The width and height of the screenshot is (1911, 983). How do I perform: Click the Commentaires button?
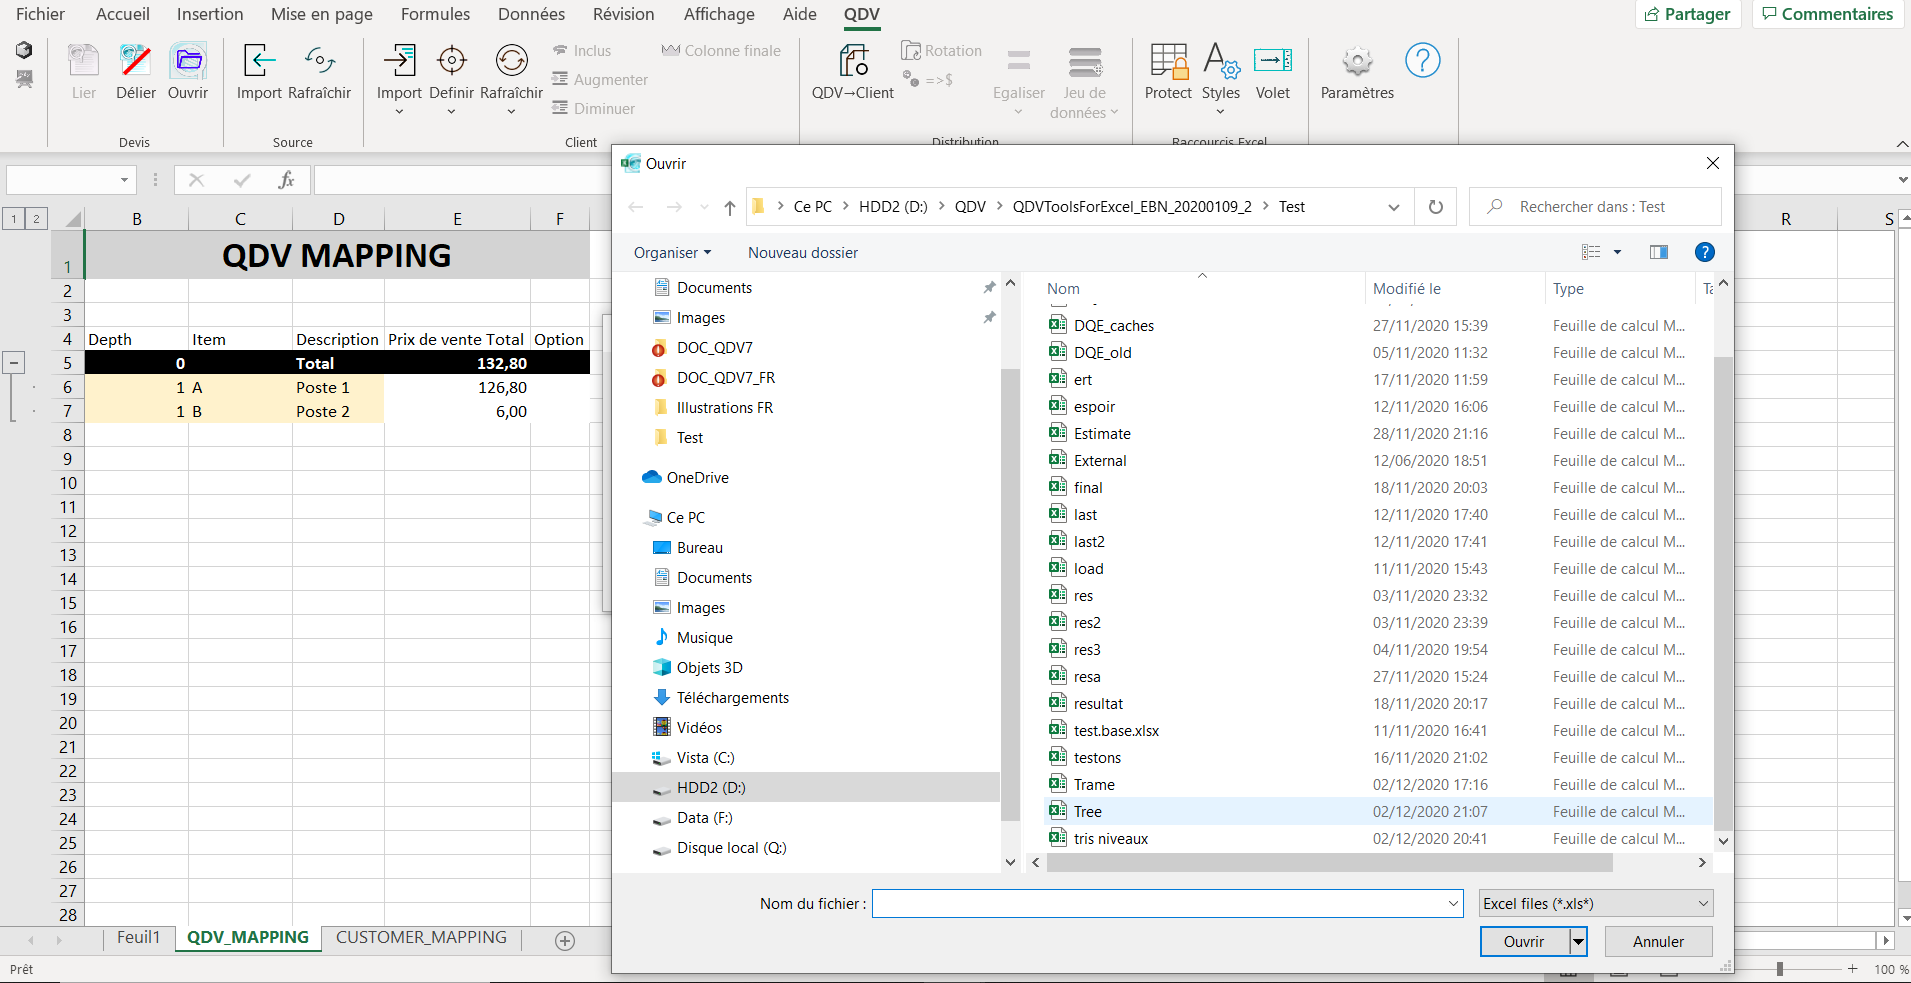pos(1828,14)
